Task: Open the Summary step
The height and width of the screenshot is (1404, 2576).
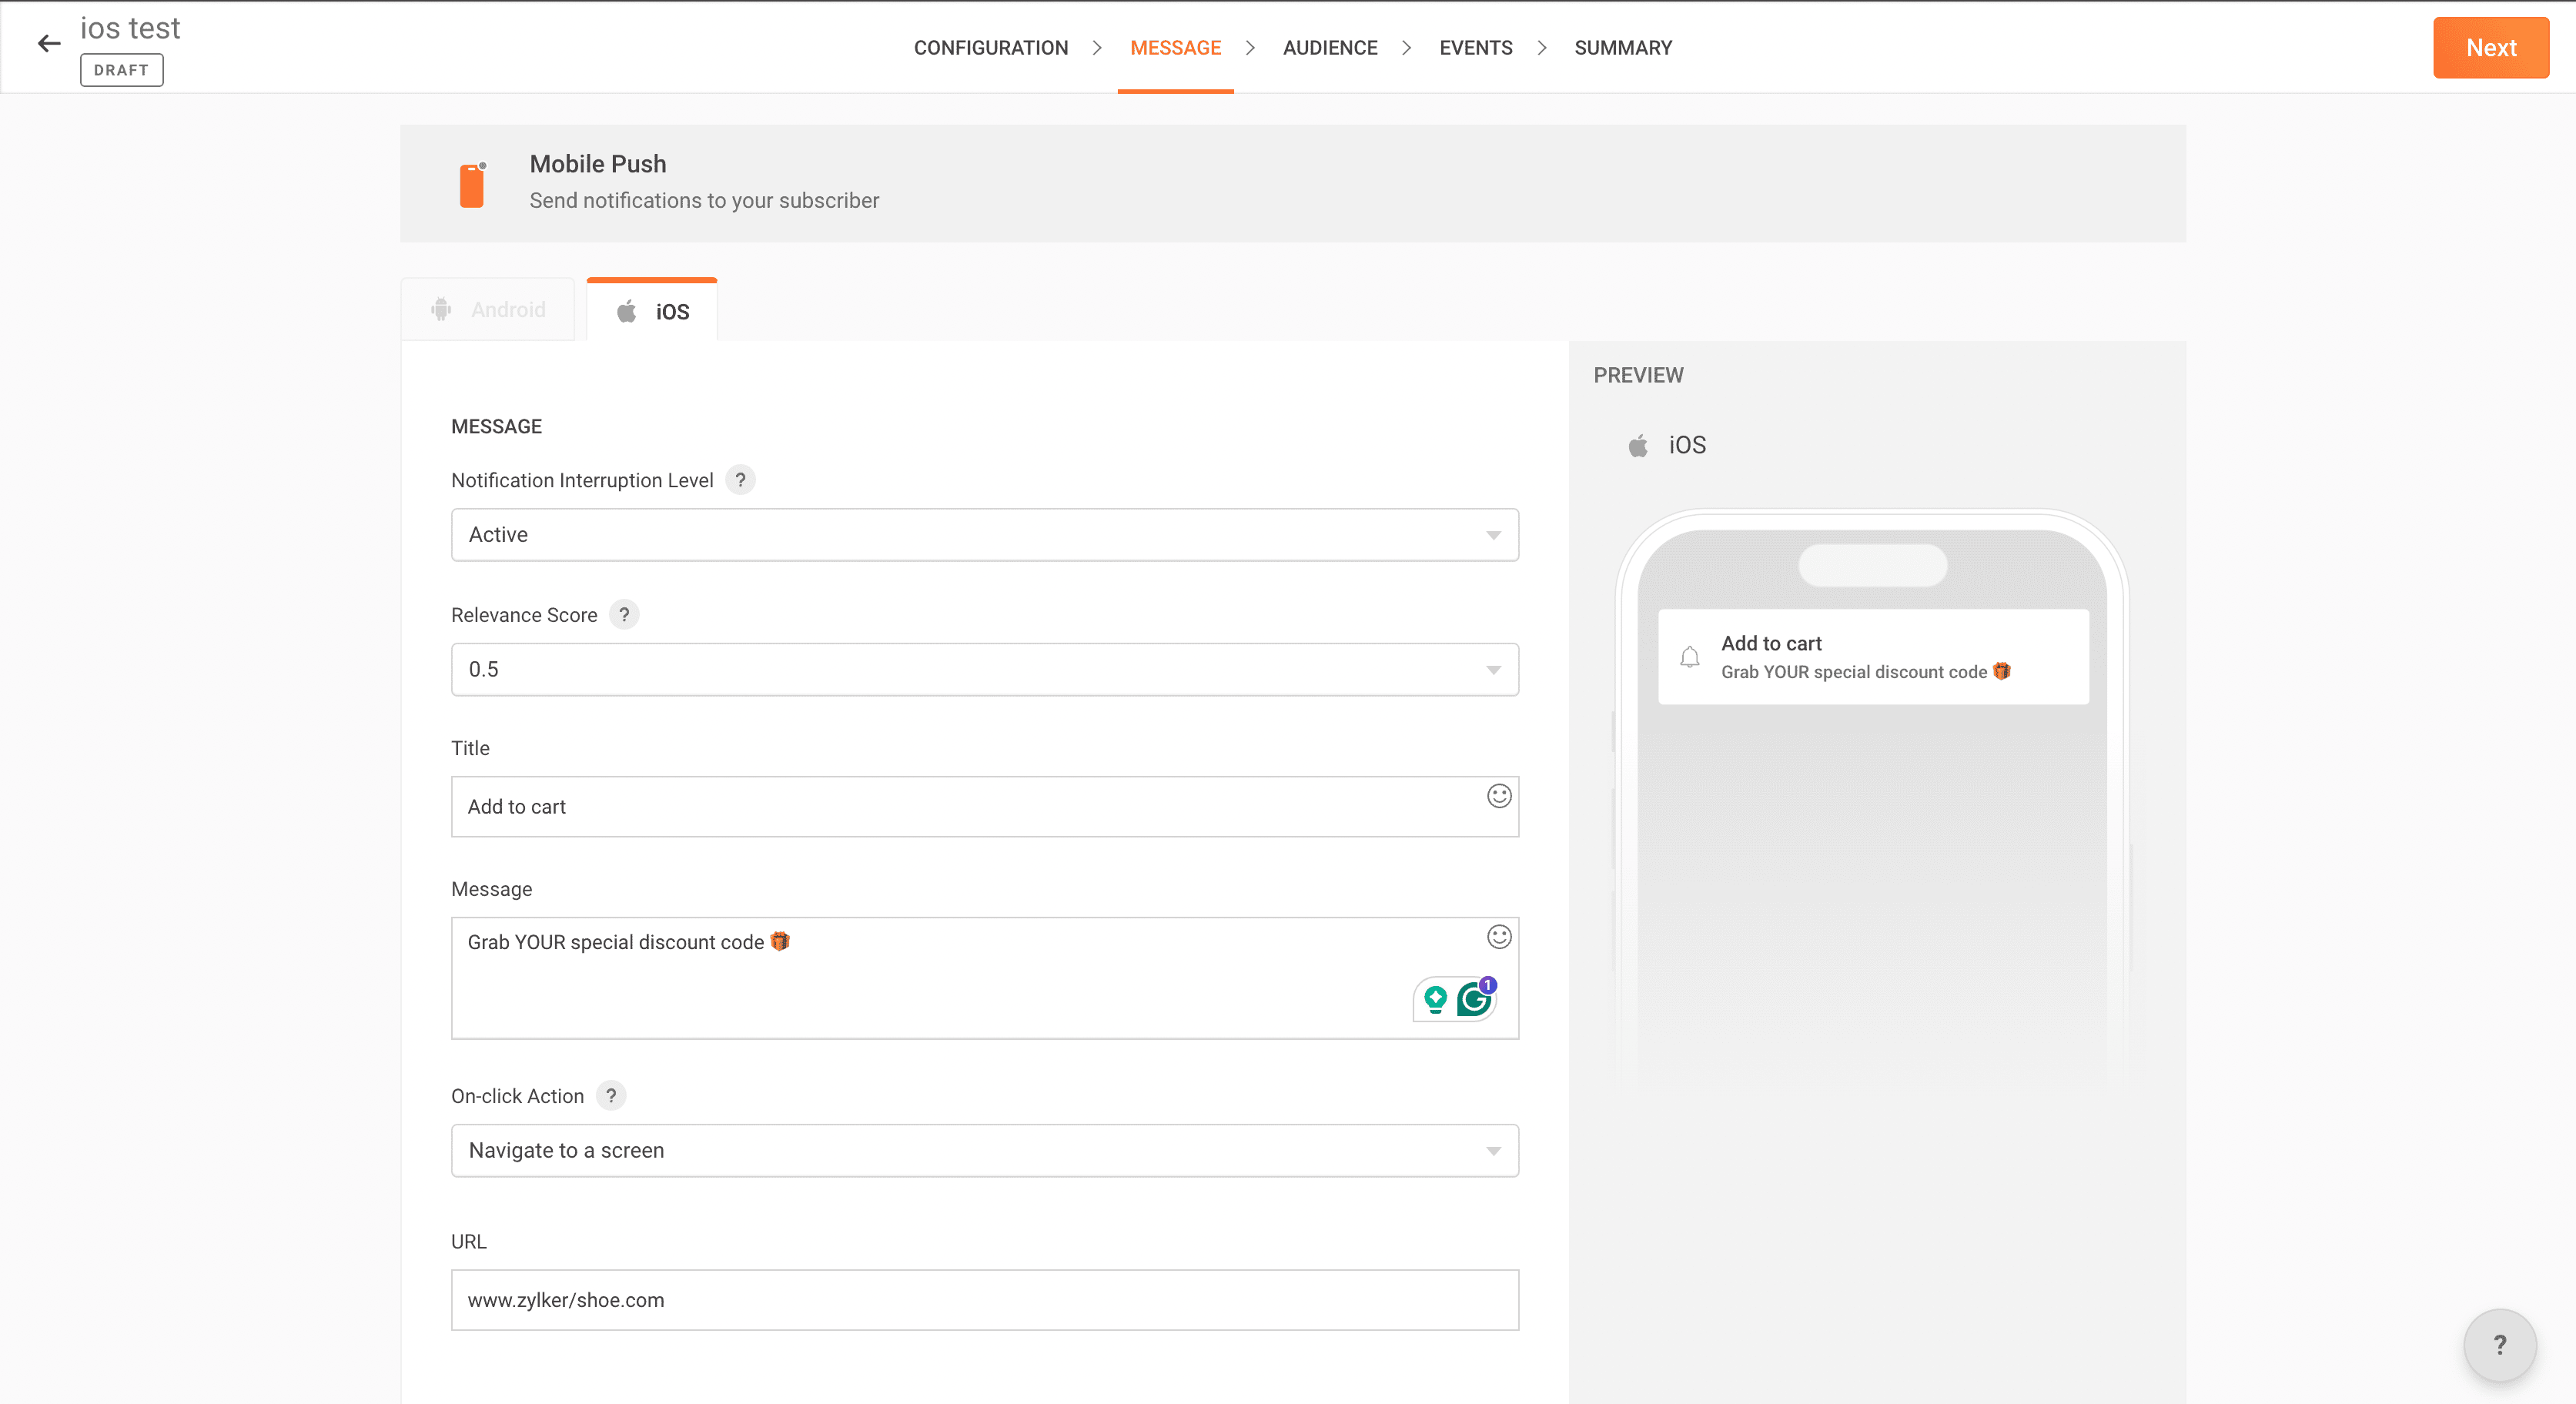Action: 1622,48
